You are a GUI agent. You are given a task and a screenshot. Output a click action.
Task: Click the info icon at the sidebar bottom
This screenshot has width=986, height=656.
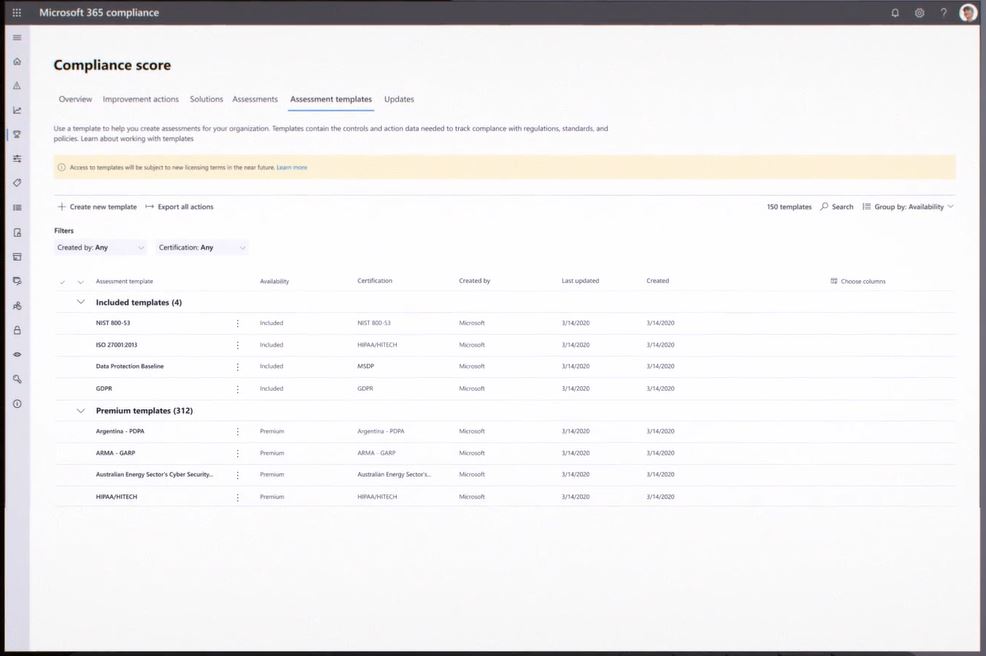[x=16, y=403]
